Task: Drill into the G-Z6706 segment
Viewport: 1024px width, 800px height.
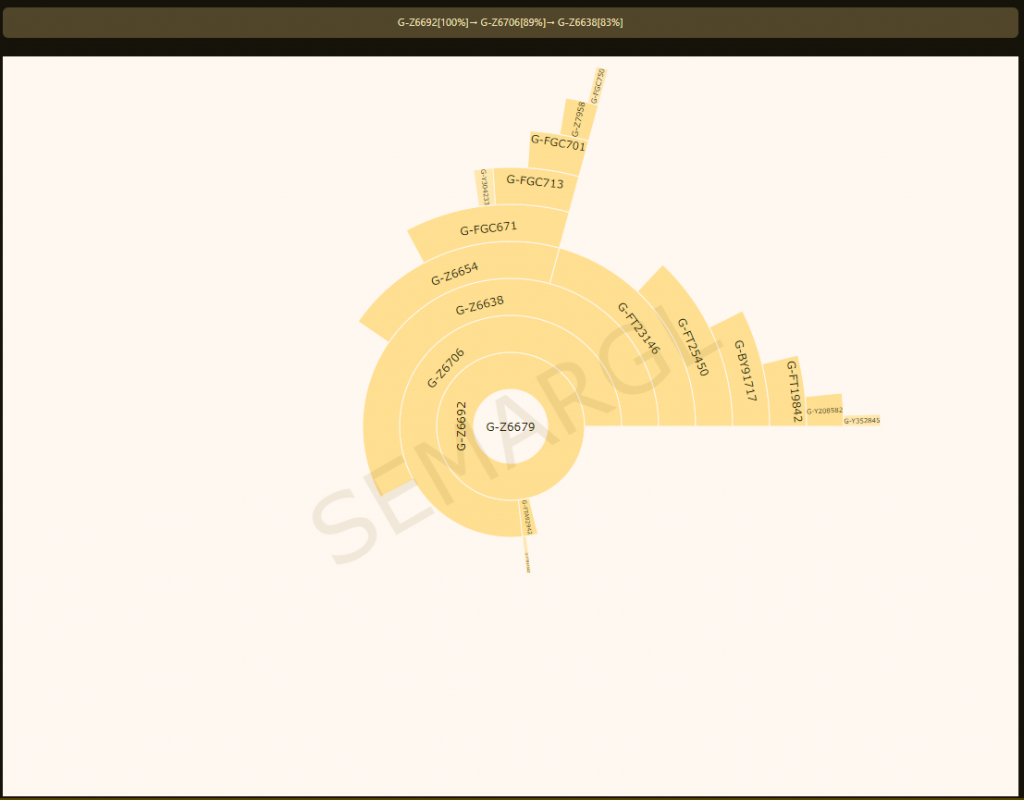Action: click(x=446, y=369)
